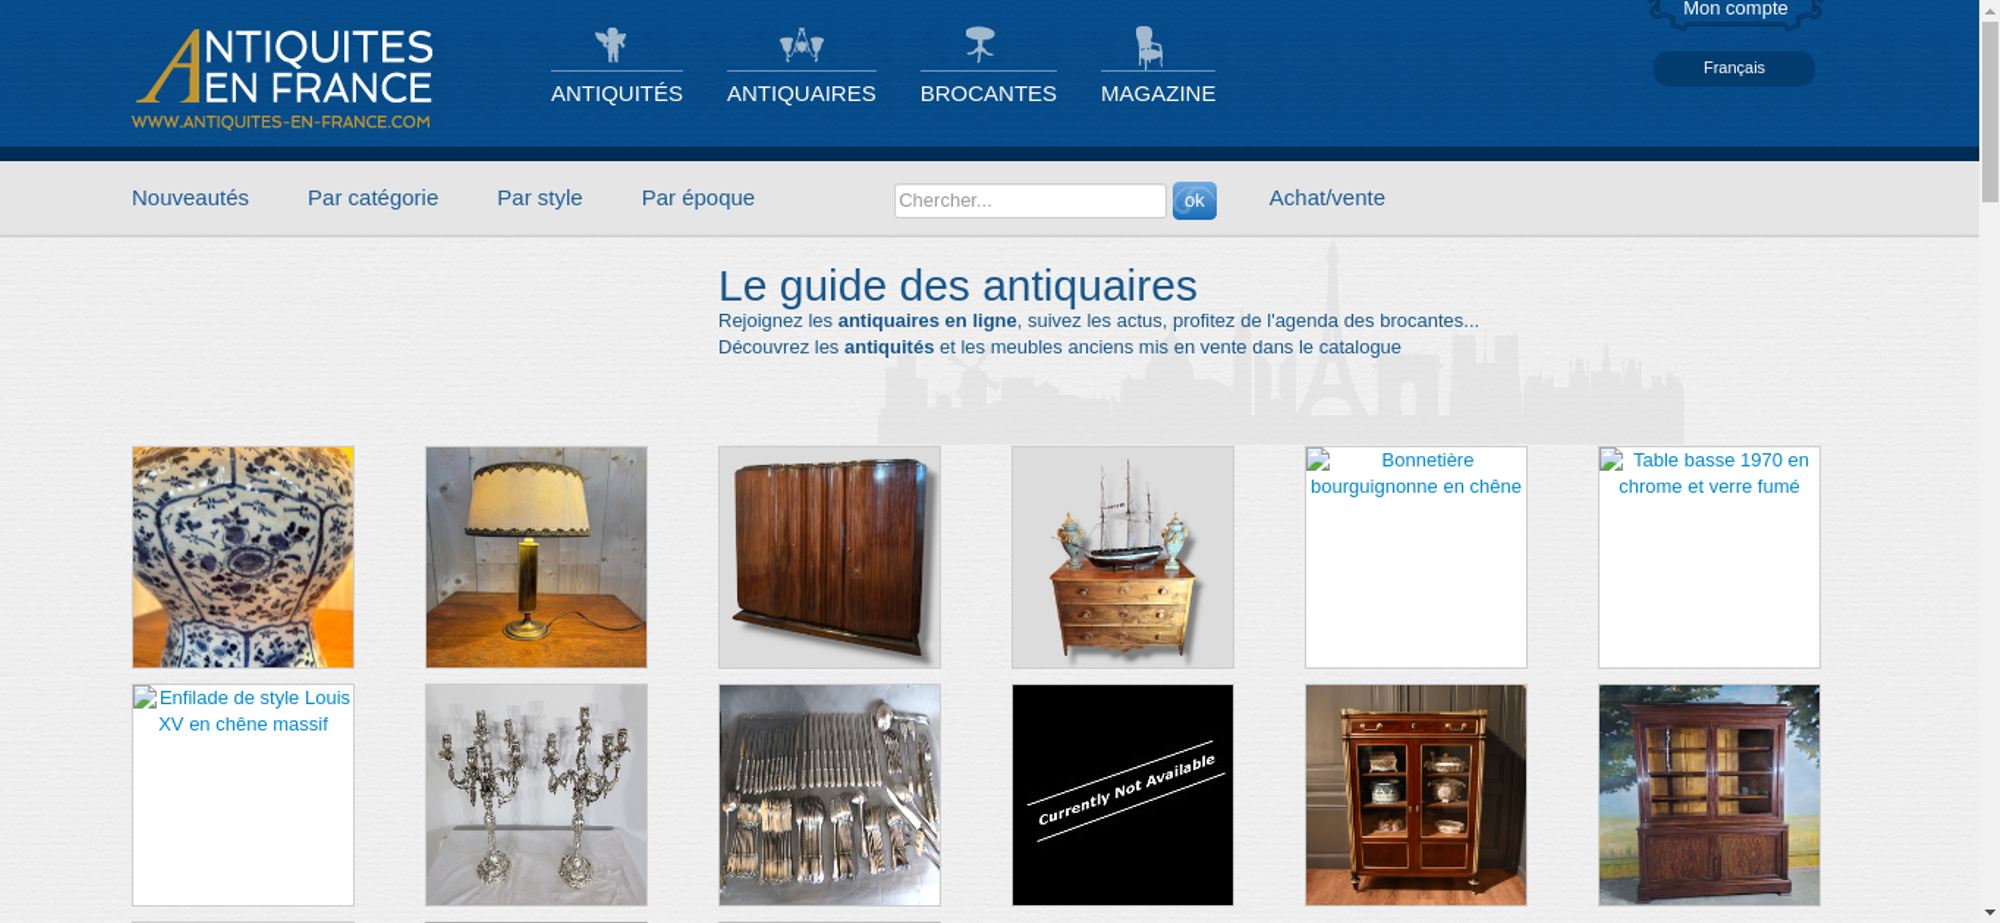2000x923 pixels.
Task: Expand the Par style menu
Action: [x=539, y=198]
